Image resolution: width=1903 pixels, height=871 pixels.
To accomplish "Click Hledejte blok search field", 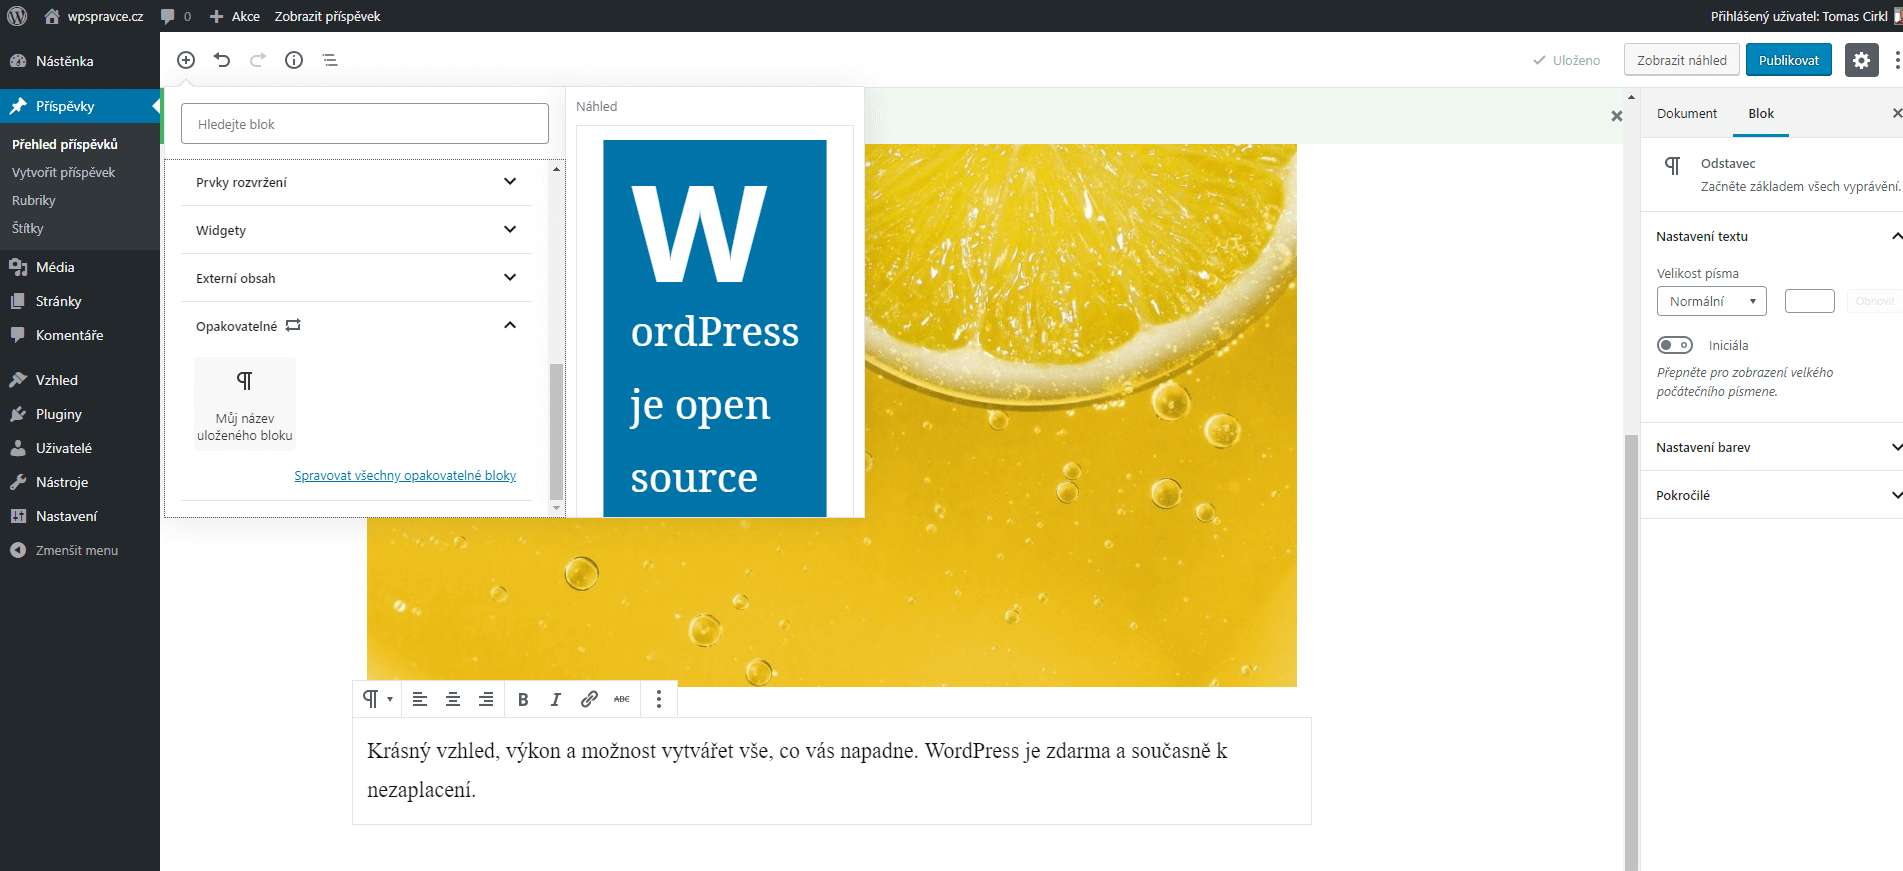I will coord(365,124).
